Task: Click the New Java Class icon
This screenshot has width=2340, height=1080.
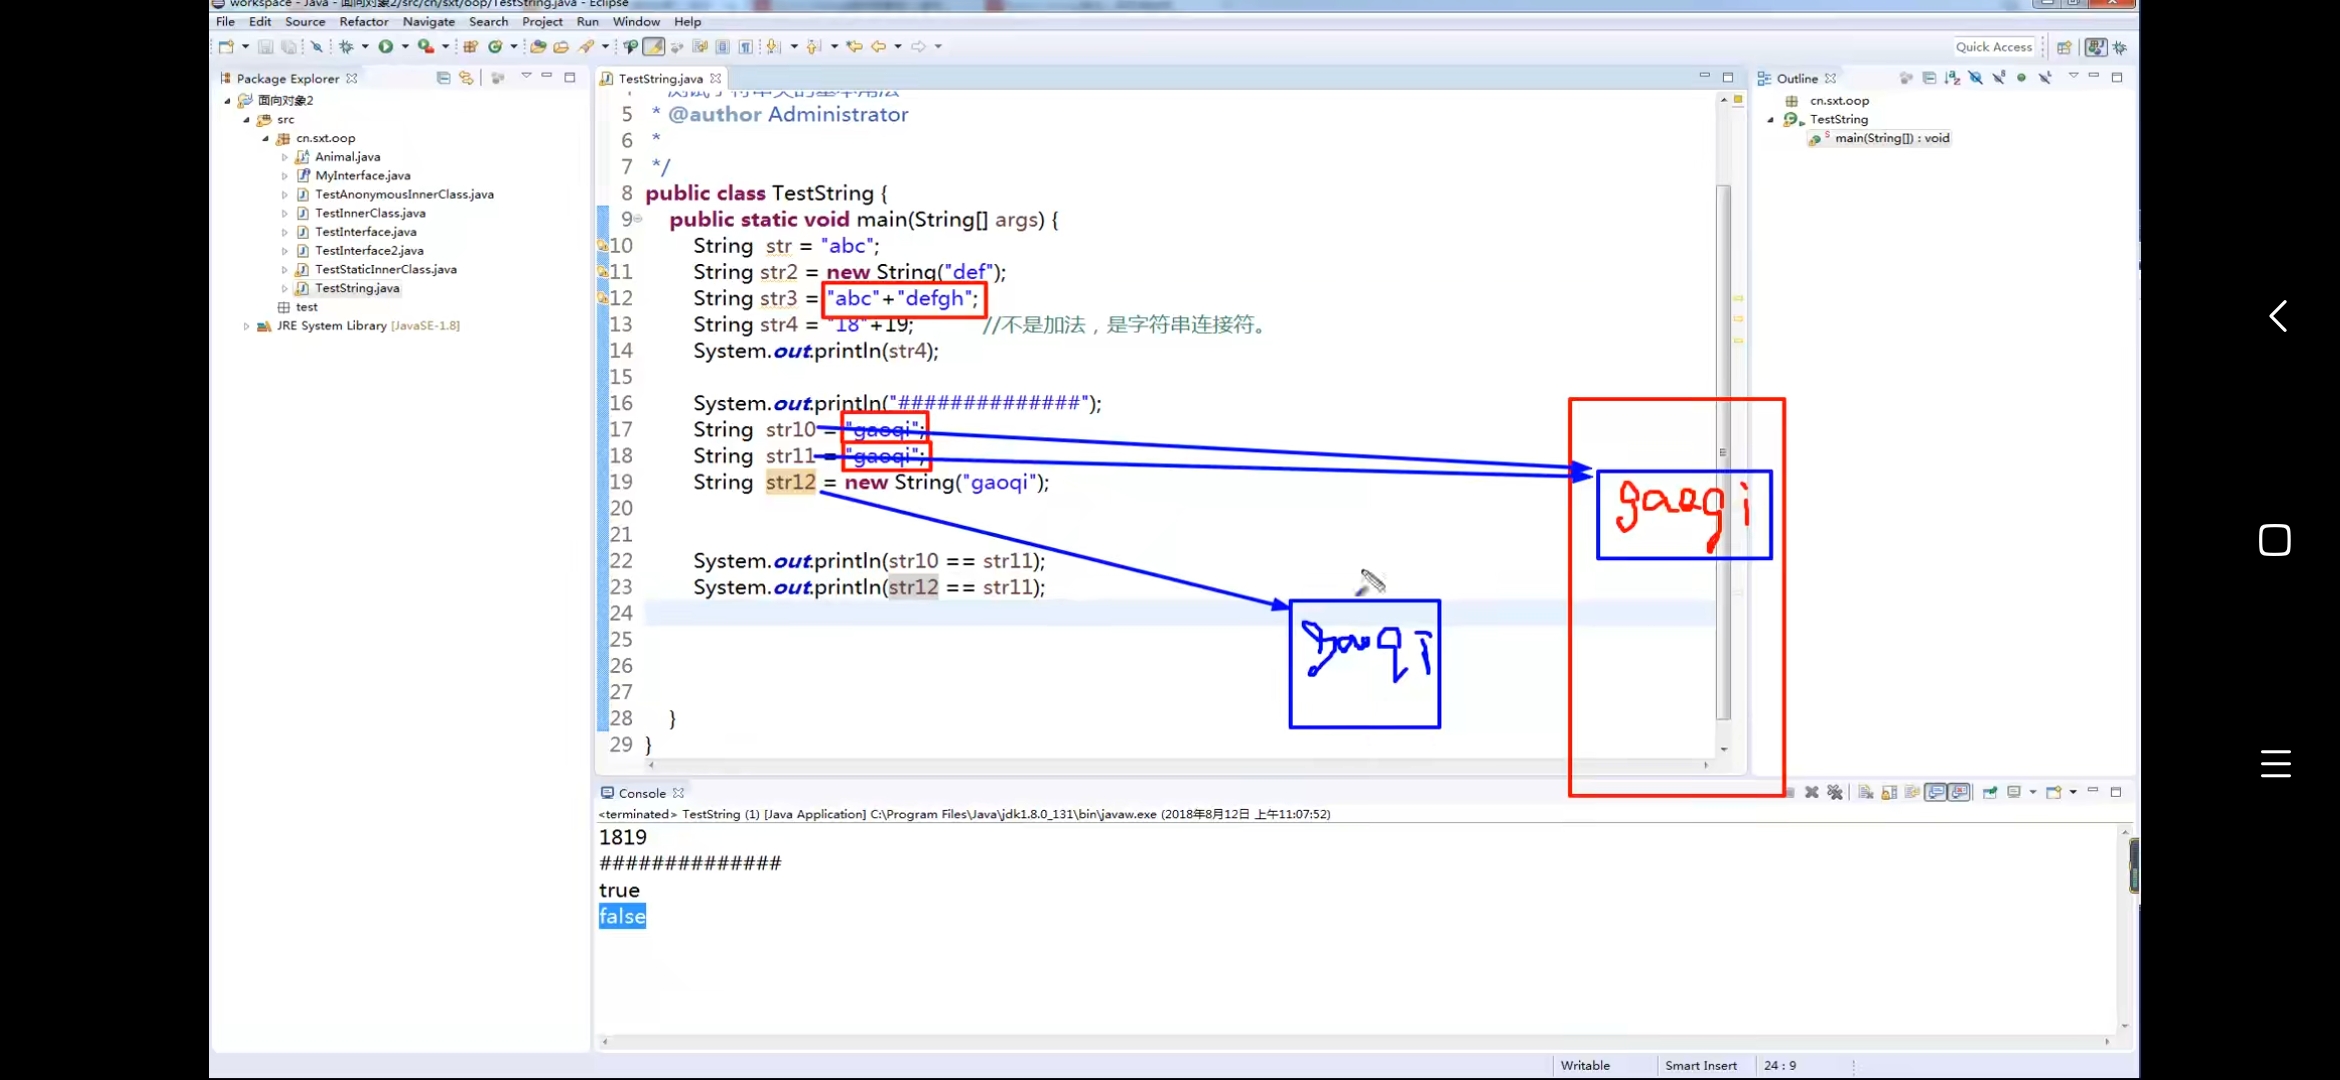Action: [494, 46]
